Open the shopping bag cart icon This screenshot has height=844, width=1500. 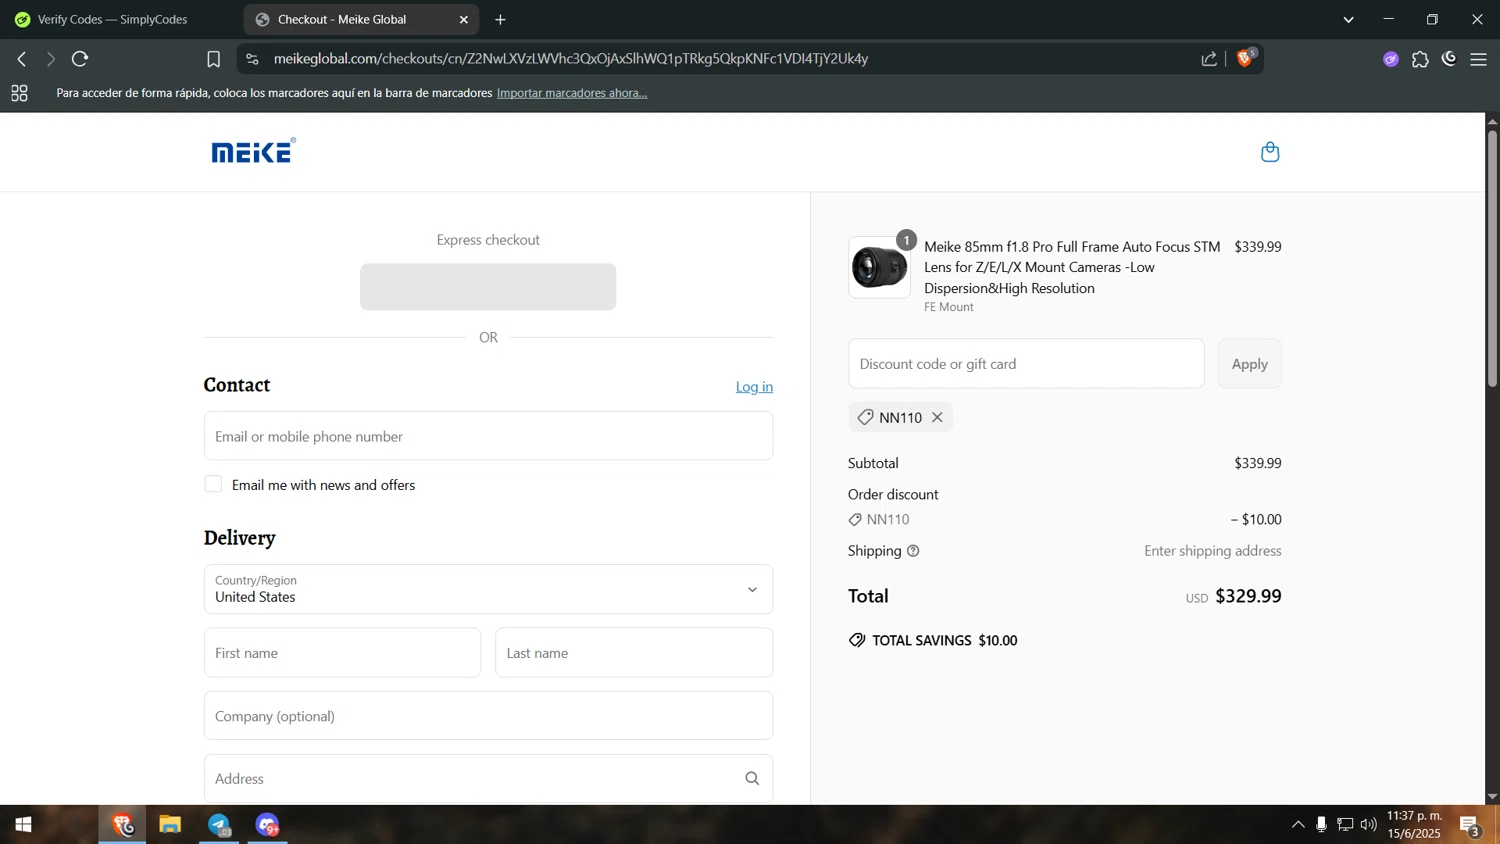point(1270,152)
